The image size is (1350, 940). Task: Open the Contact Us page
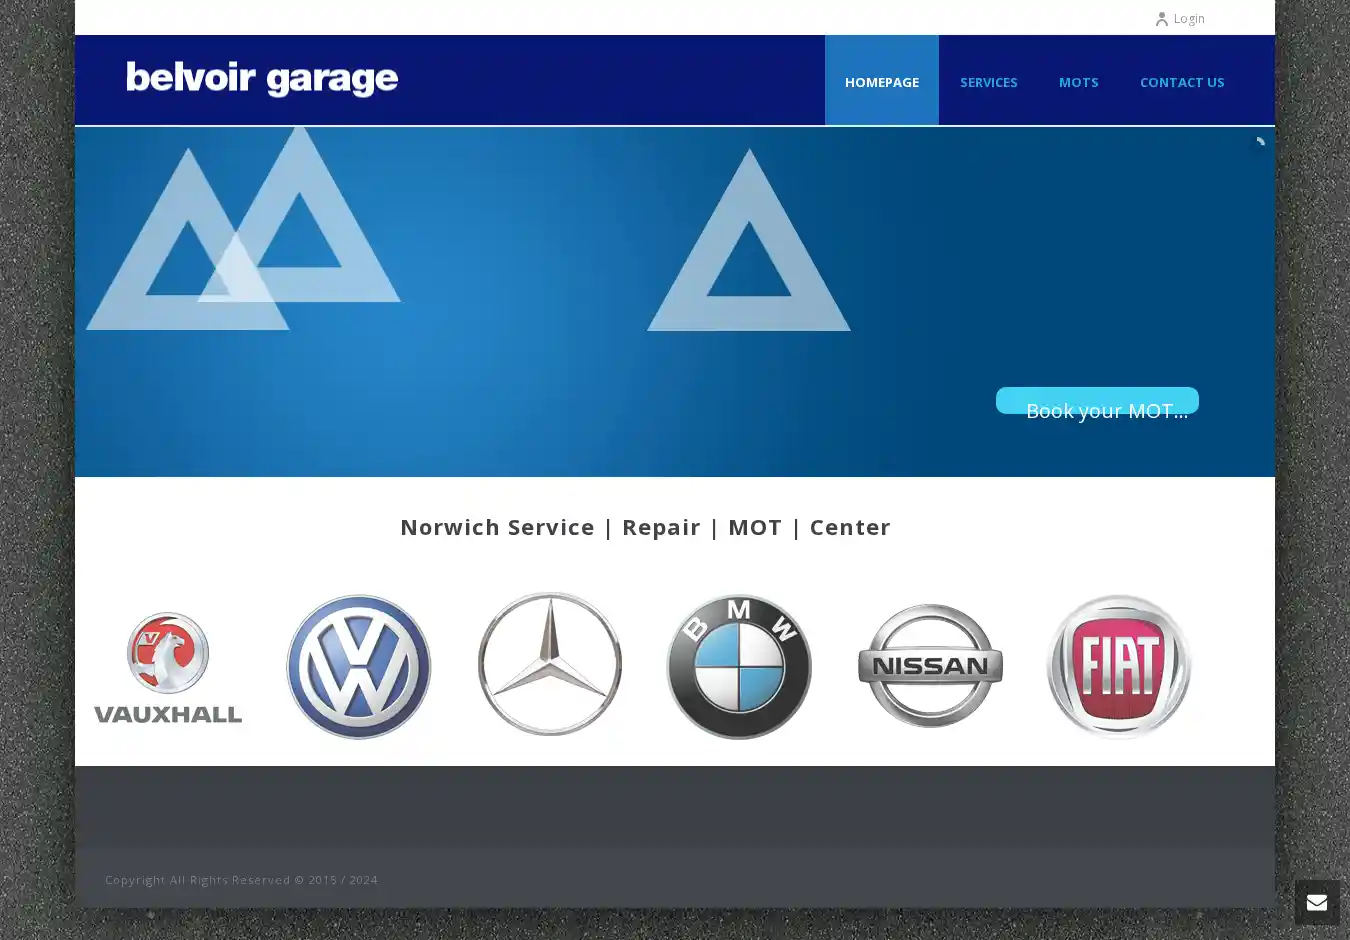1181,82
